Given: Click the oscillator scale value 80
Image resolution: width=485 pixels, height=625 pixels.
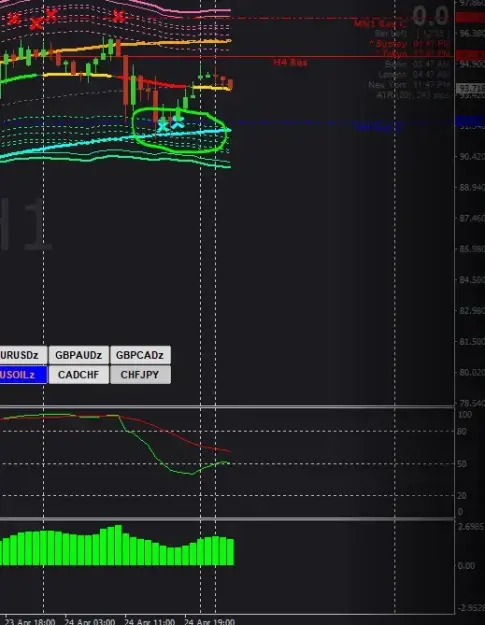Looking at the screenshot, I should 462,432.
